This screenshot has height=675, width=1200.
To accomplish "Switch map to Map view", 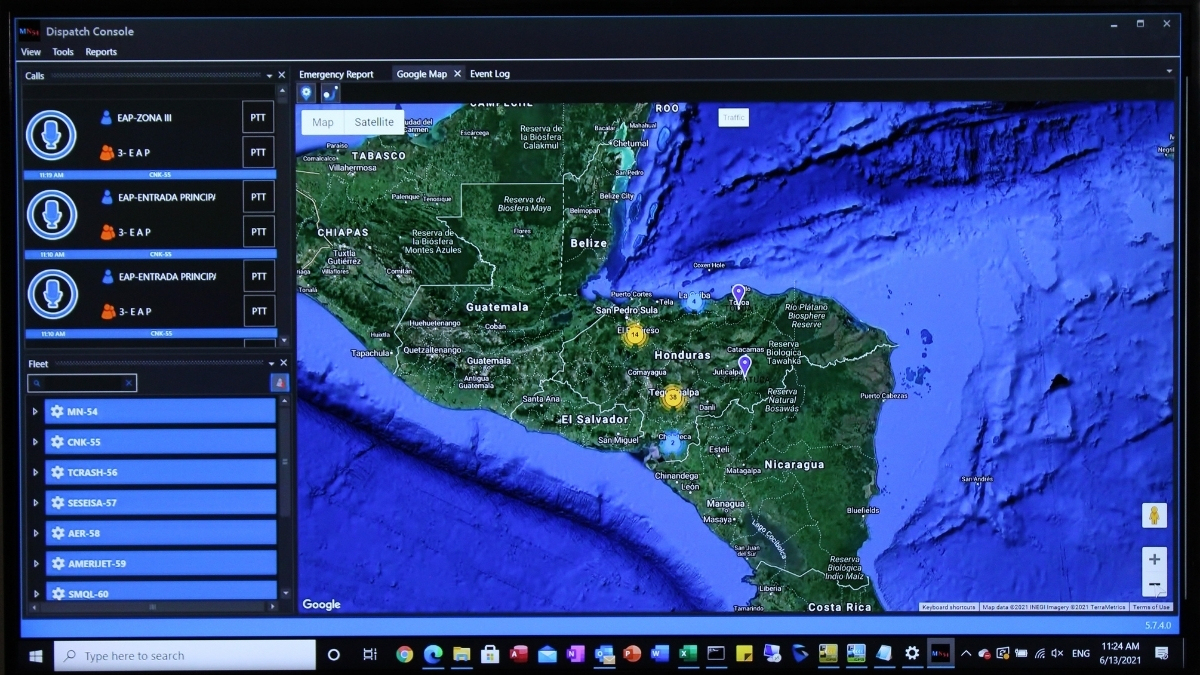I will tap(323, 122).
